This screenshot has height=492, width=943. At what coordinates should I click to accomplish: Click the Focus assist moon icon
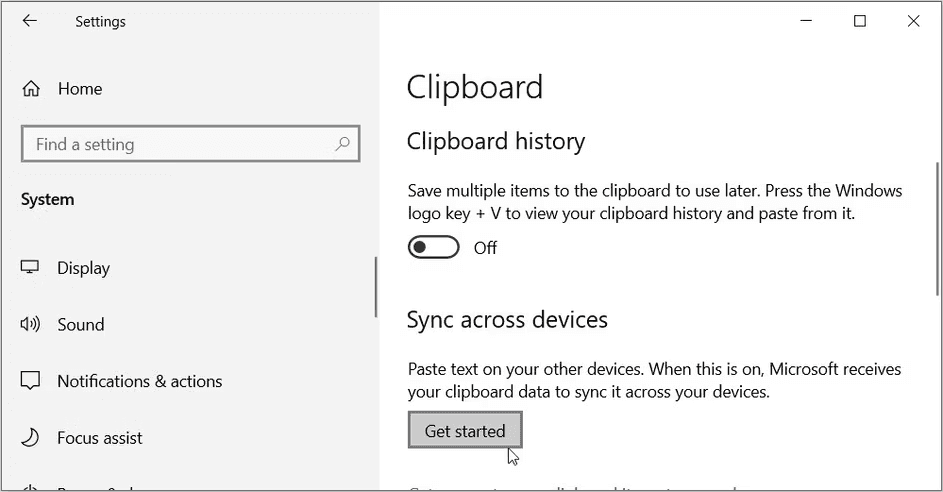pos(31,438)
